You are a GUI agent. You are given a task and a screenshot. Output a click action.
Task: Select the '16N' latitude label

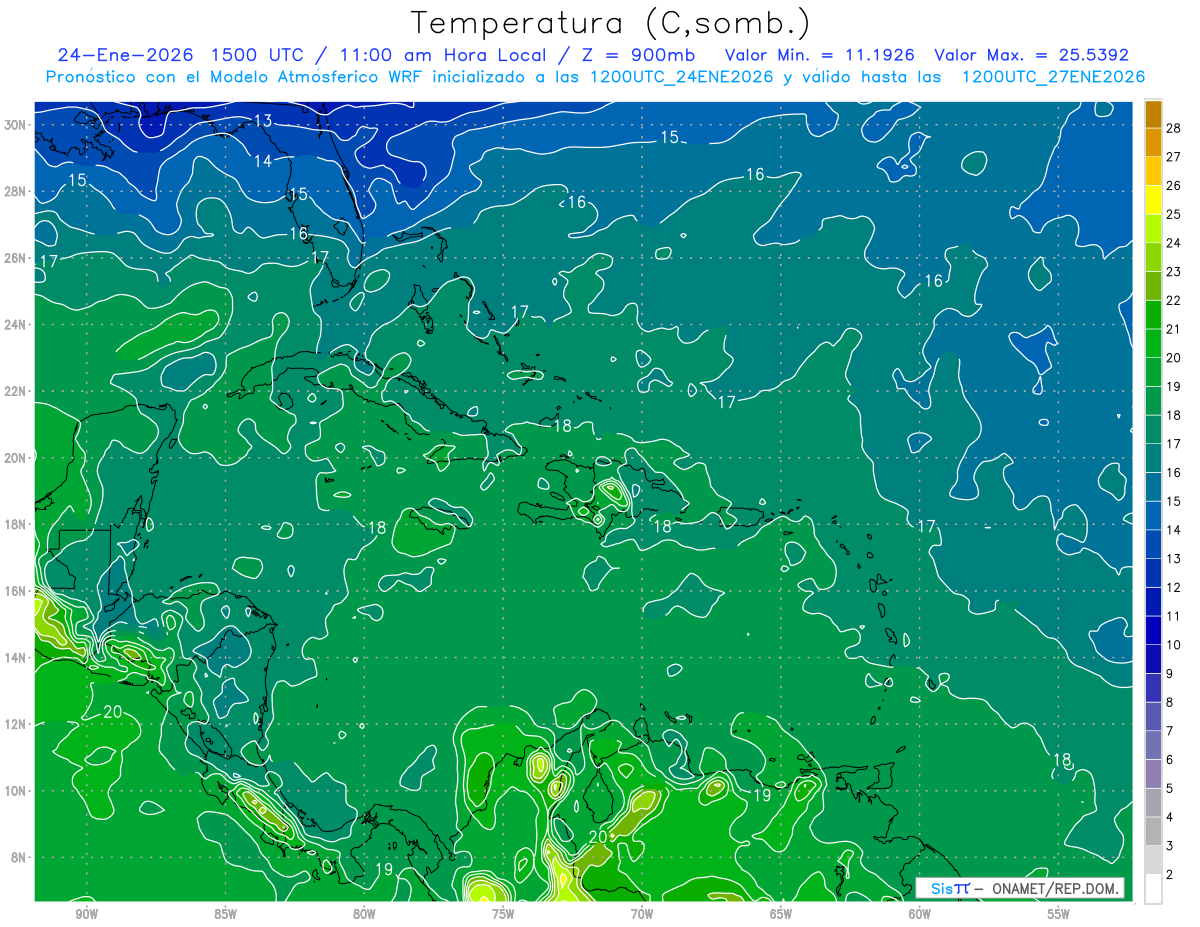coord(15,591)
